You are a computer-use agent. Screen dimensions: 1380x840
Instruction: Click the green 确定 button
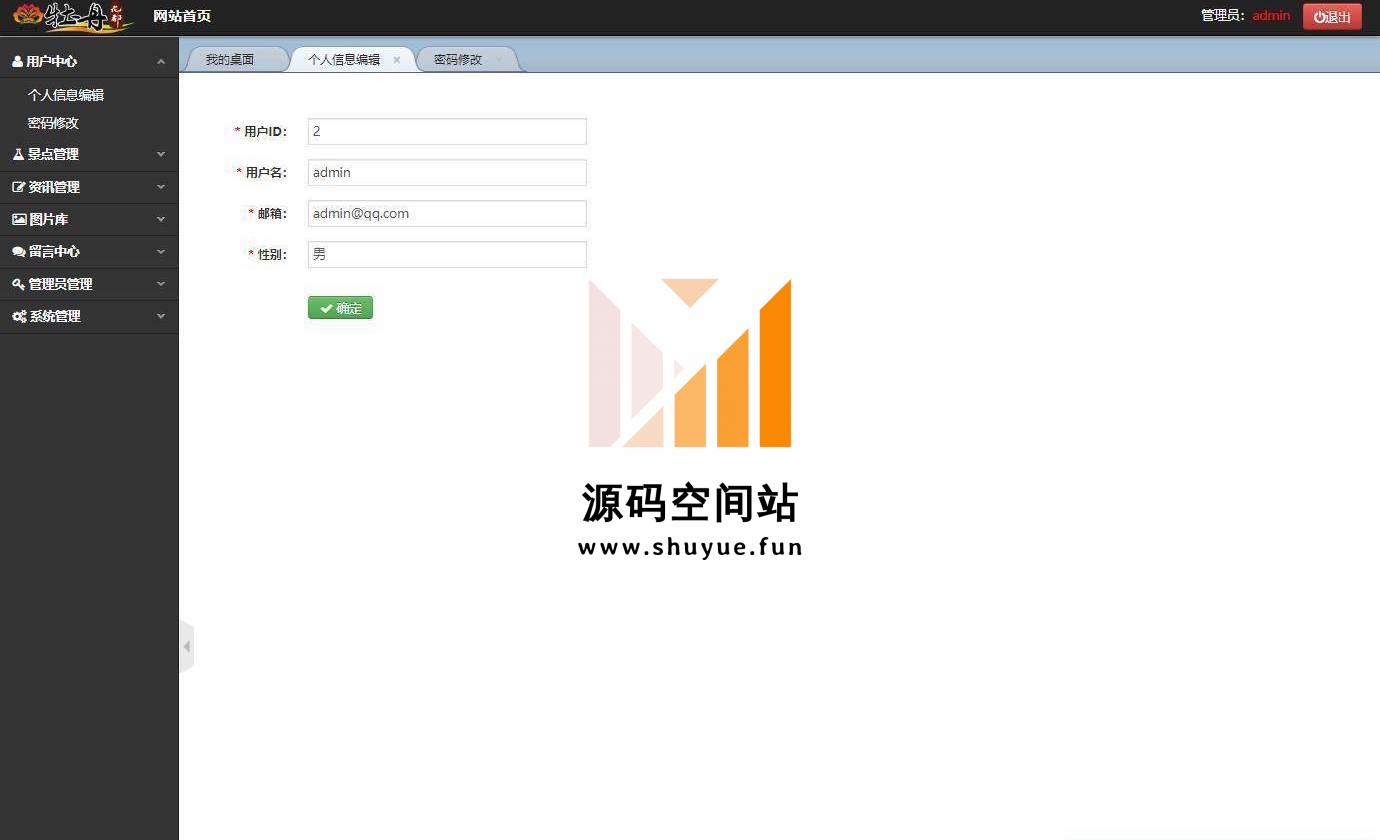(340, 308)
